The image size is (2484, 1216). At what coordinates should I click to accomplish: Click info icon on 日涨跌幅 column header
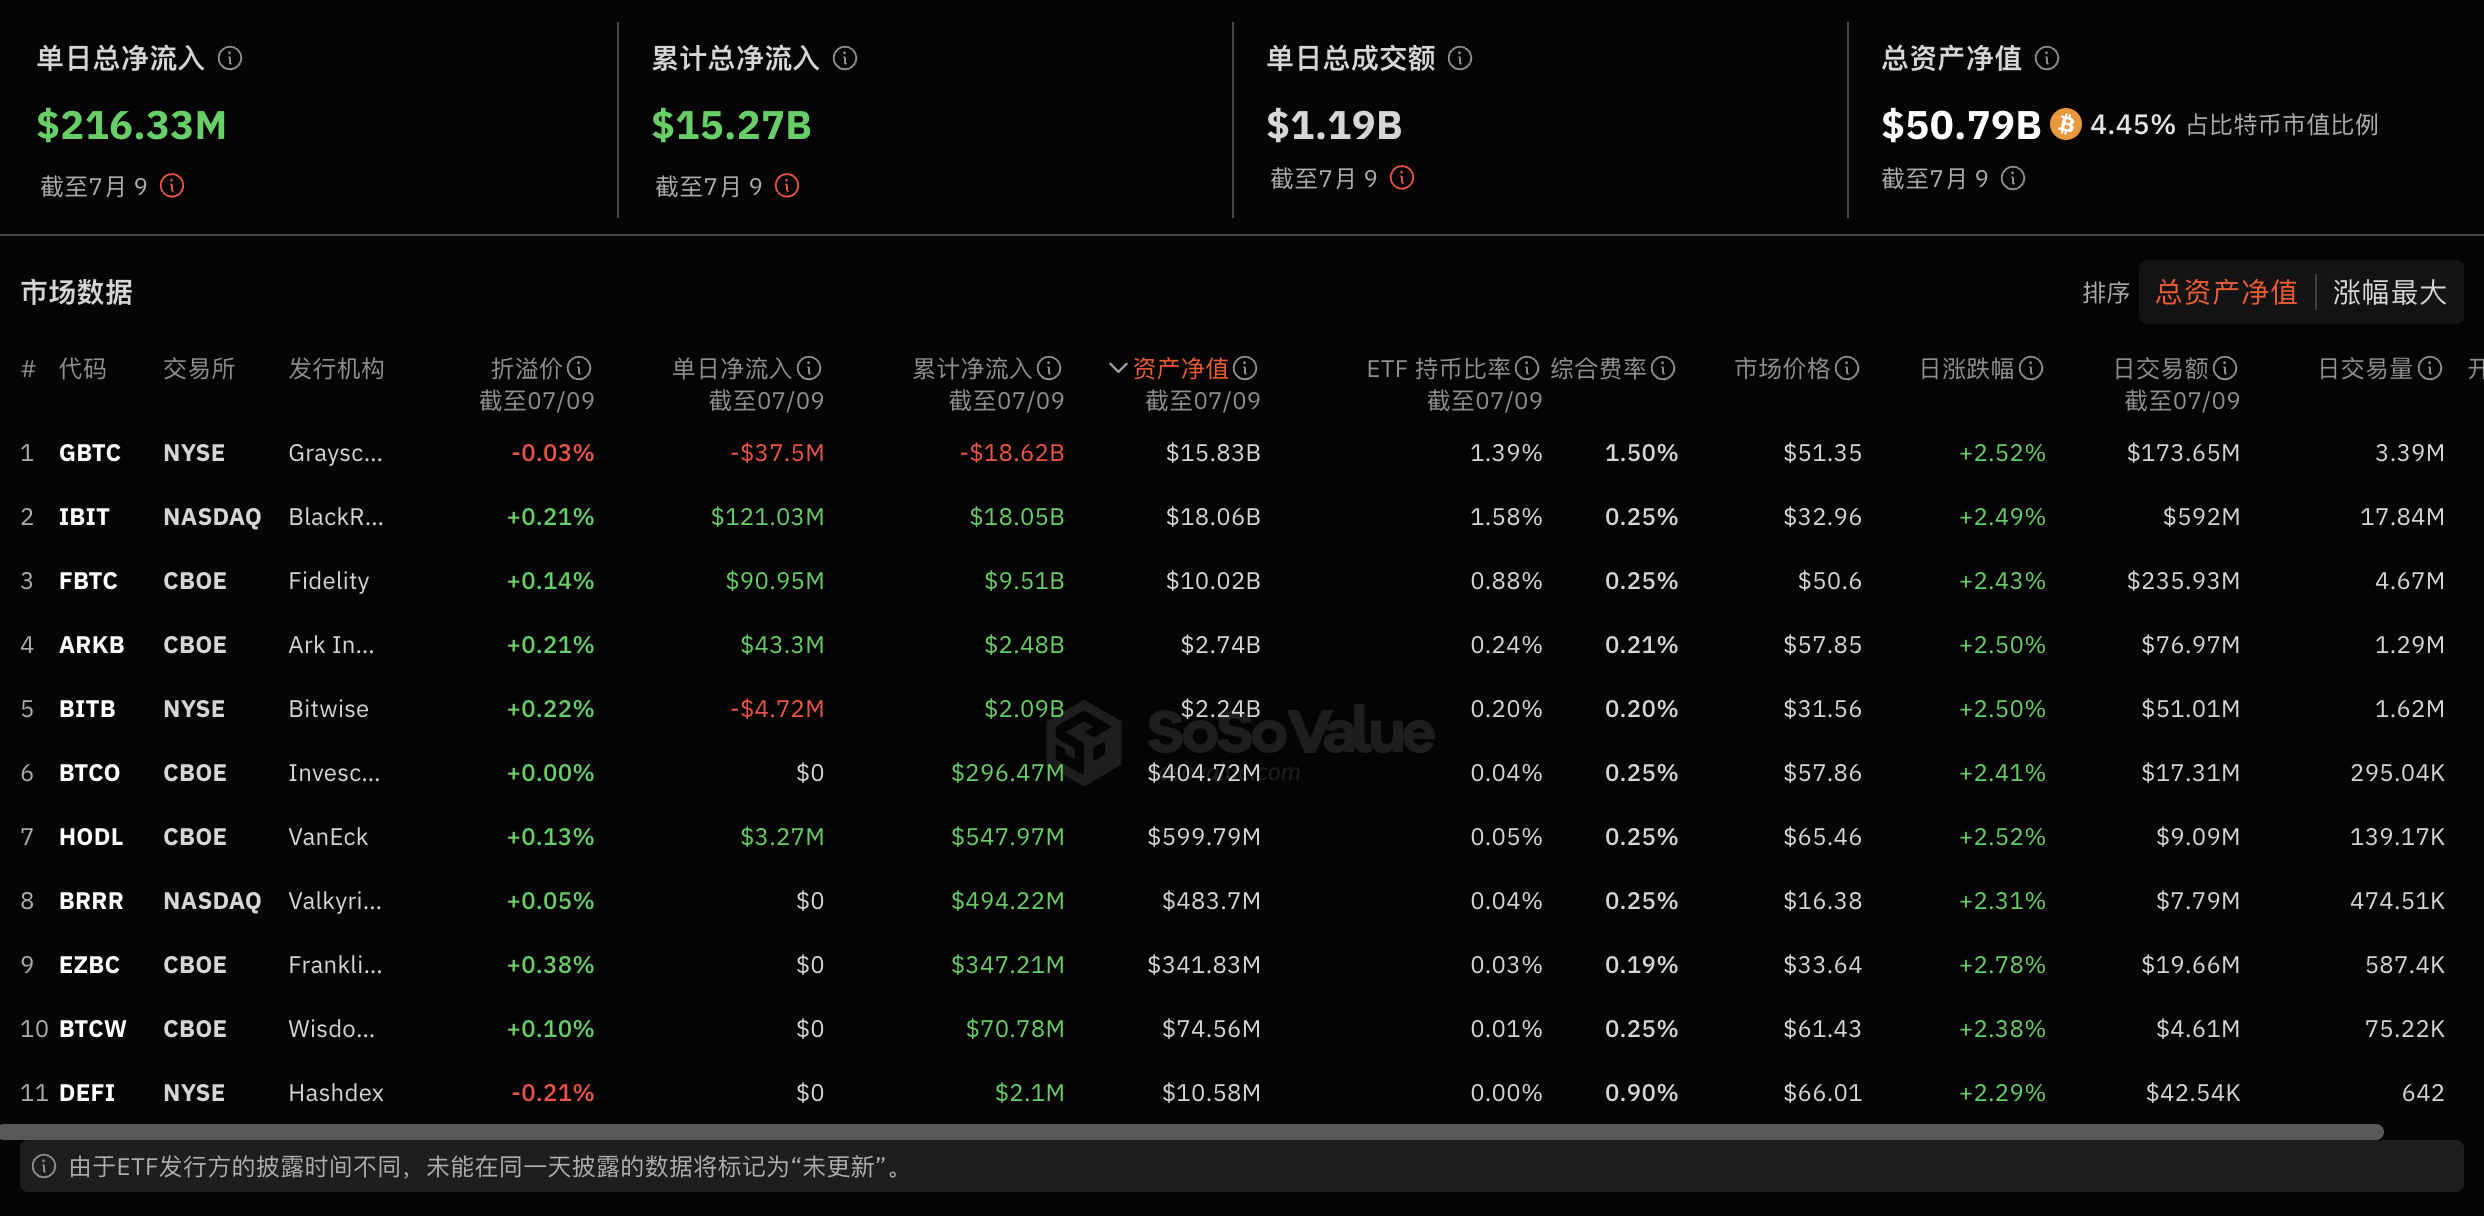(x=2031, y=369)
